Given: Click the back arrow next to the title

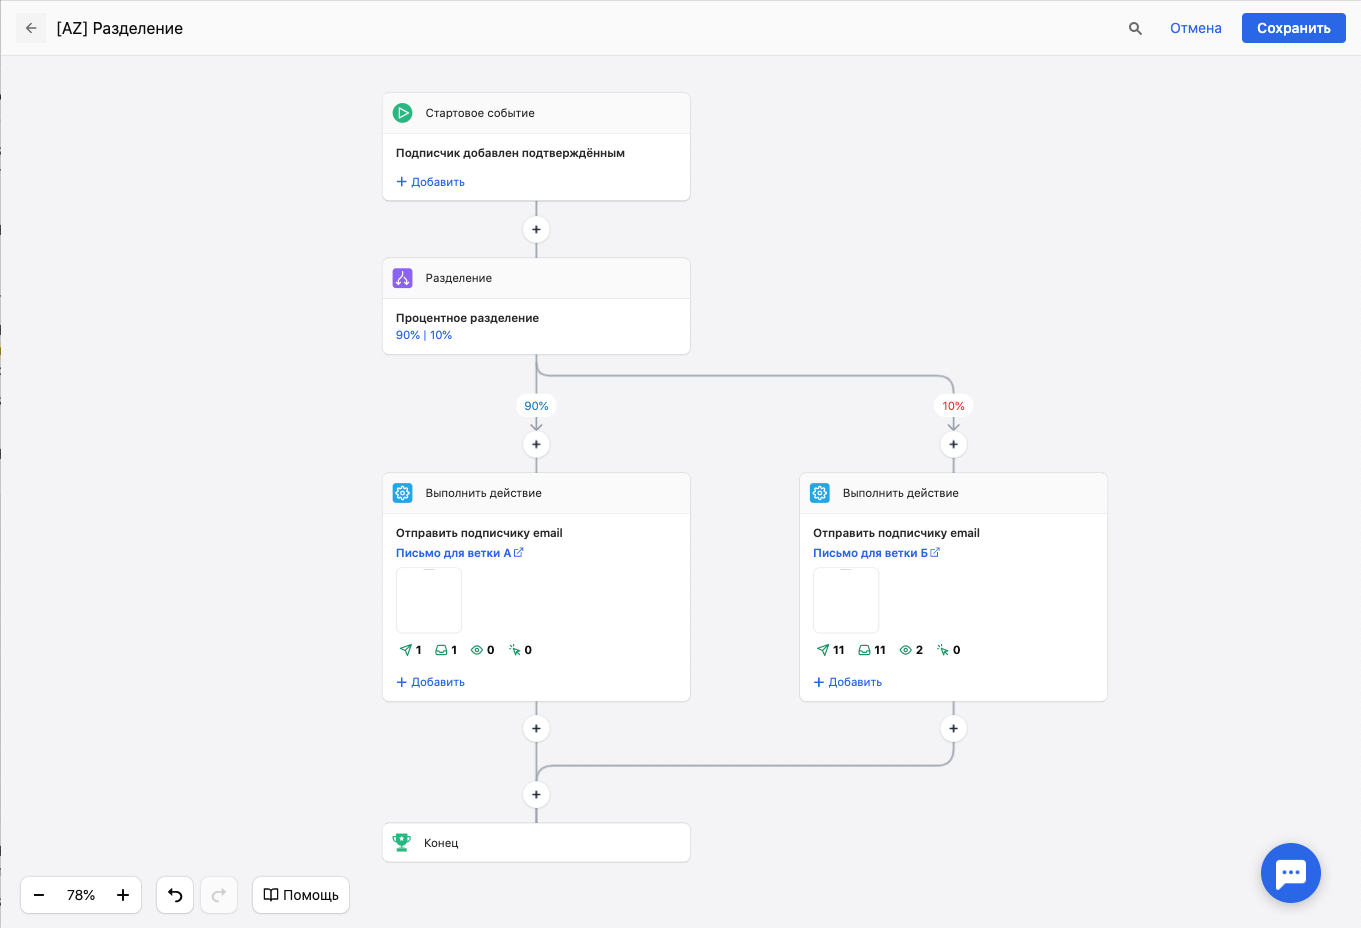Looking at the screenshot, I should tap(31, 28).
